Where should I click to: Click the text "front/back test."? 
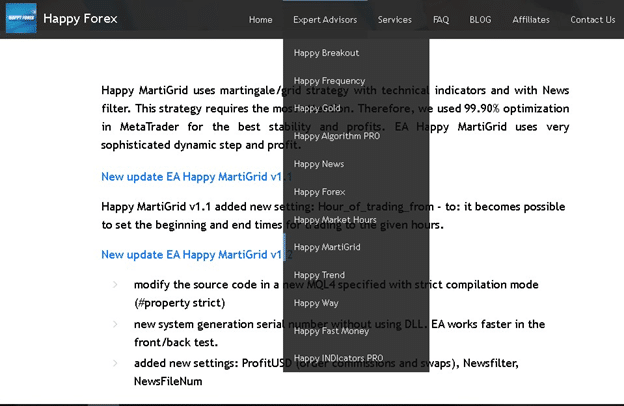pos(176,342)
